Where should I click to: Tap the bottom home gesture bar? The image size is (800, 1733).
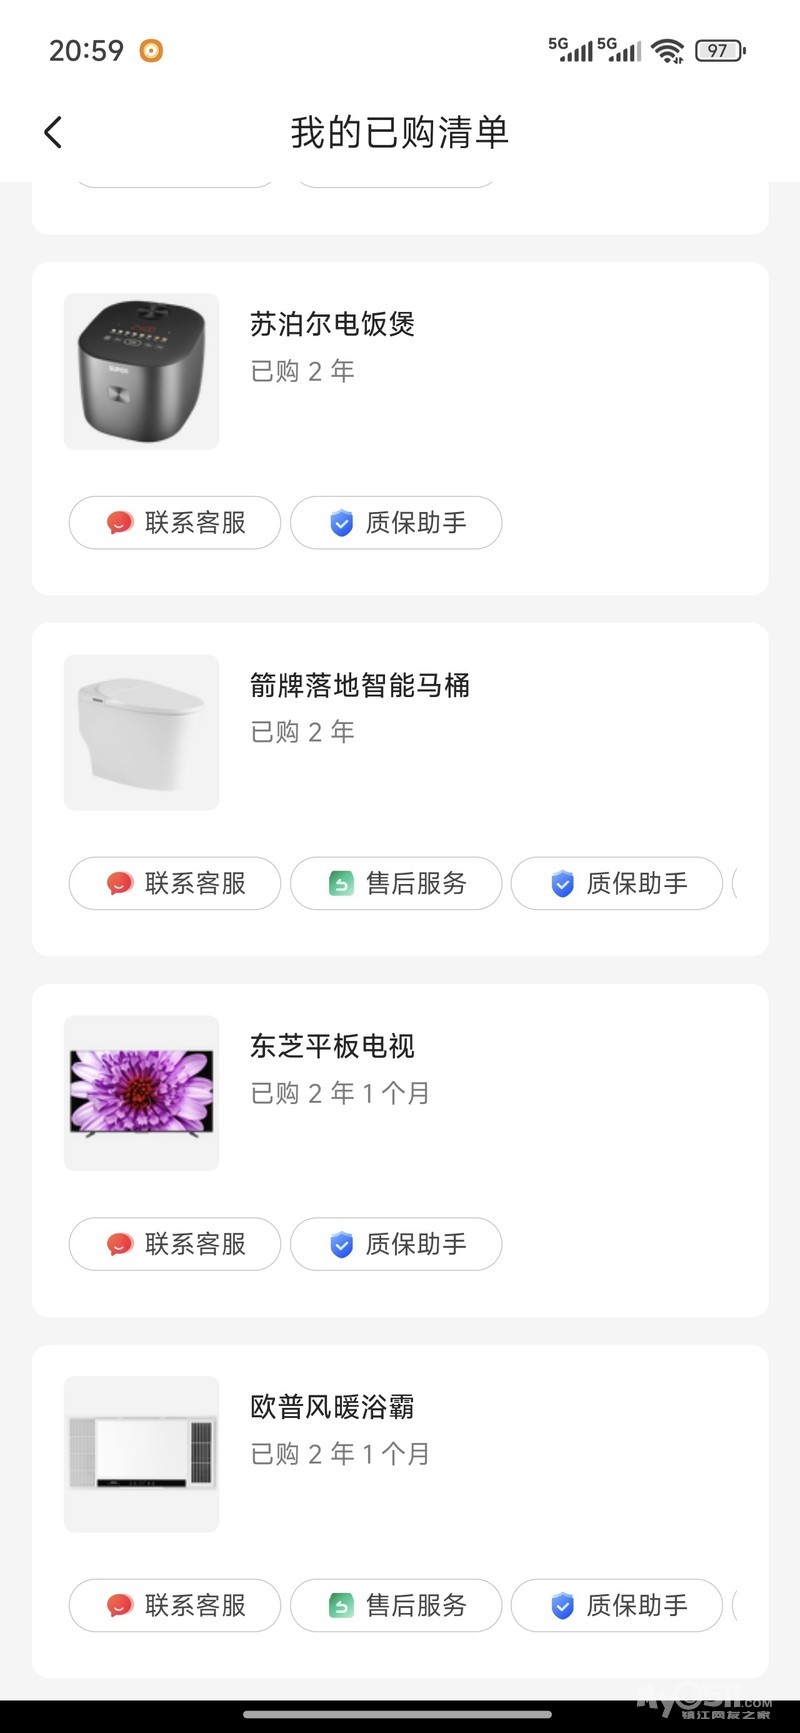click(x=398, y=1714)
